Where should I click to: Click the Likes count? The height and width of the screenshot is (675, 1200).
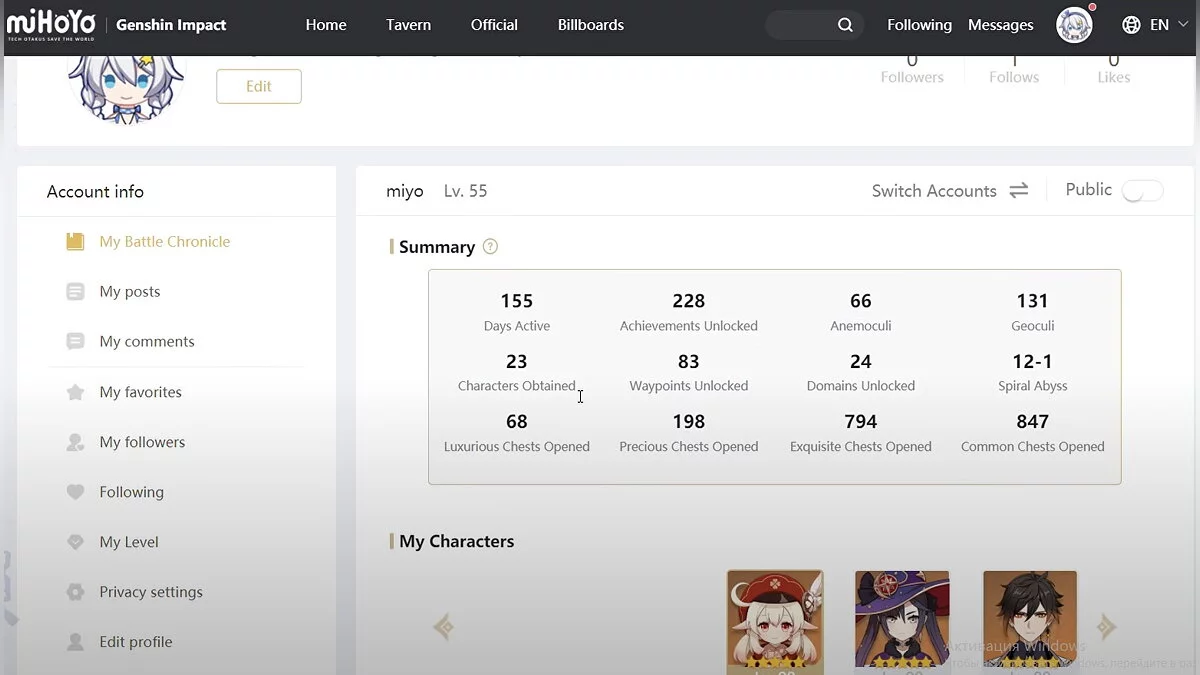coord(1113,70)
